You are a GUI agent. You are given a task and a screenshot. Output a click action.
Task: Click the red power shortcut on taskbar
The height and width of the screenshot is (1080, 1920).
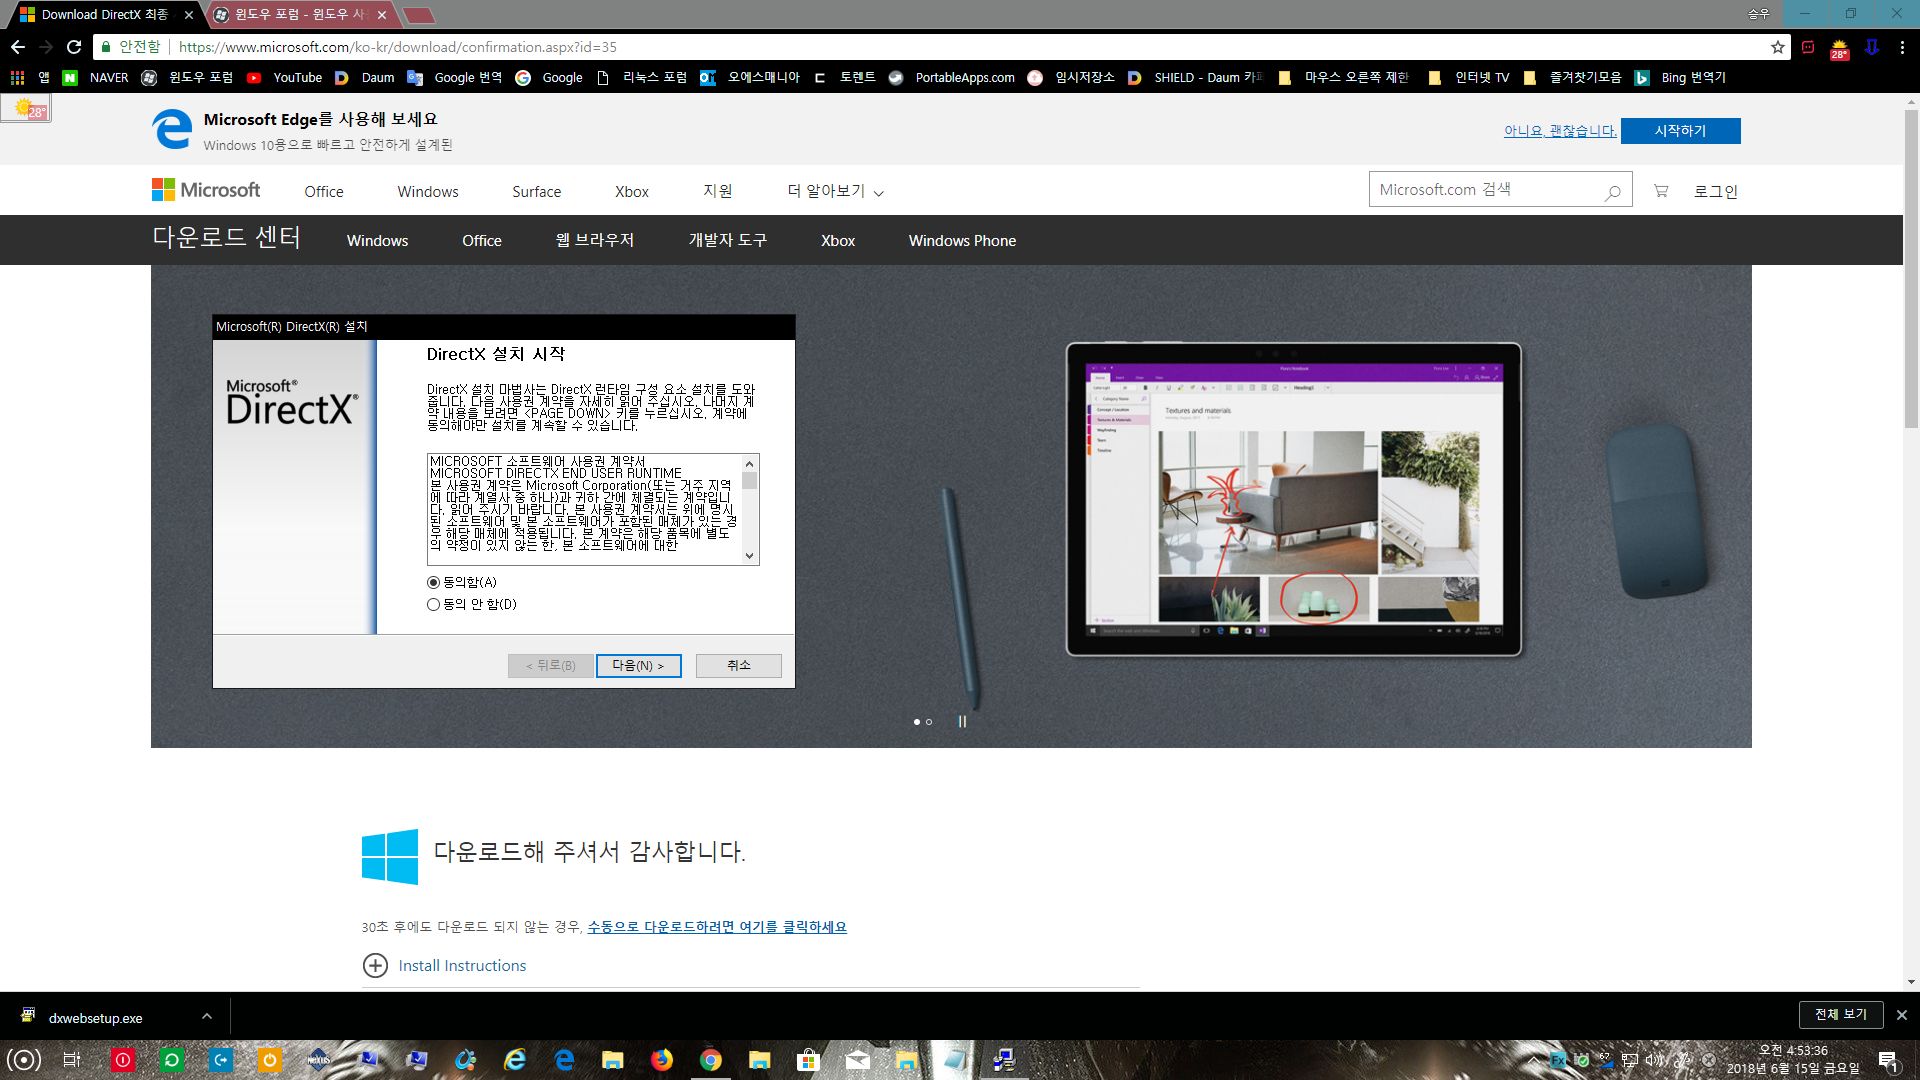click(x=122, y=1059)
